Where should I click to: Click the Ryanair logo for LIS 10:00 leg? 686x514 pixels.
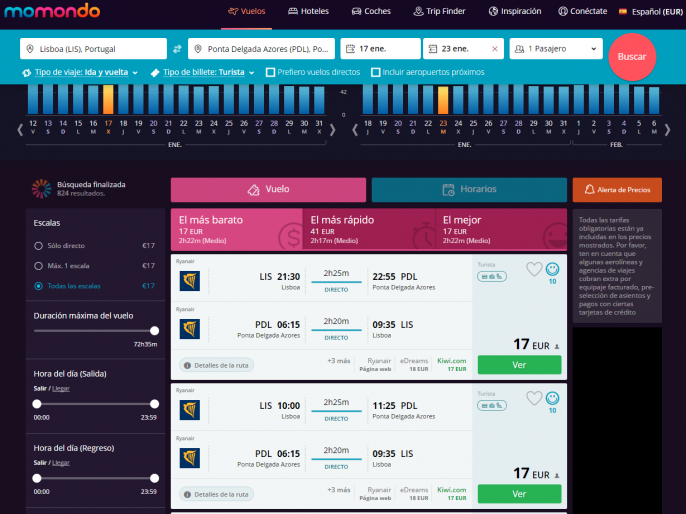tap(190, 410)
